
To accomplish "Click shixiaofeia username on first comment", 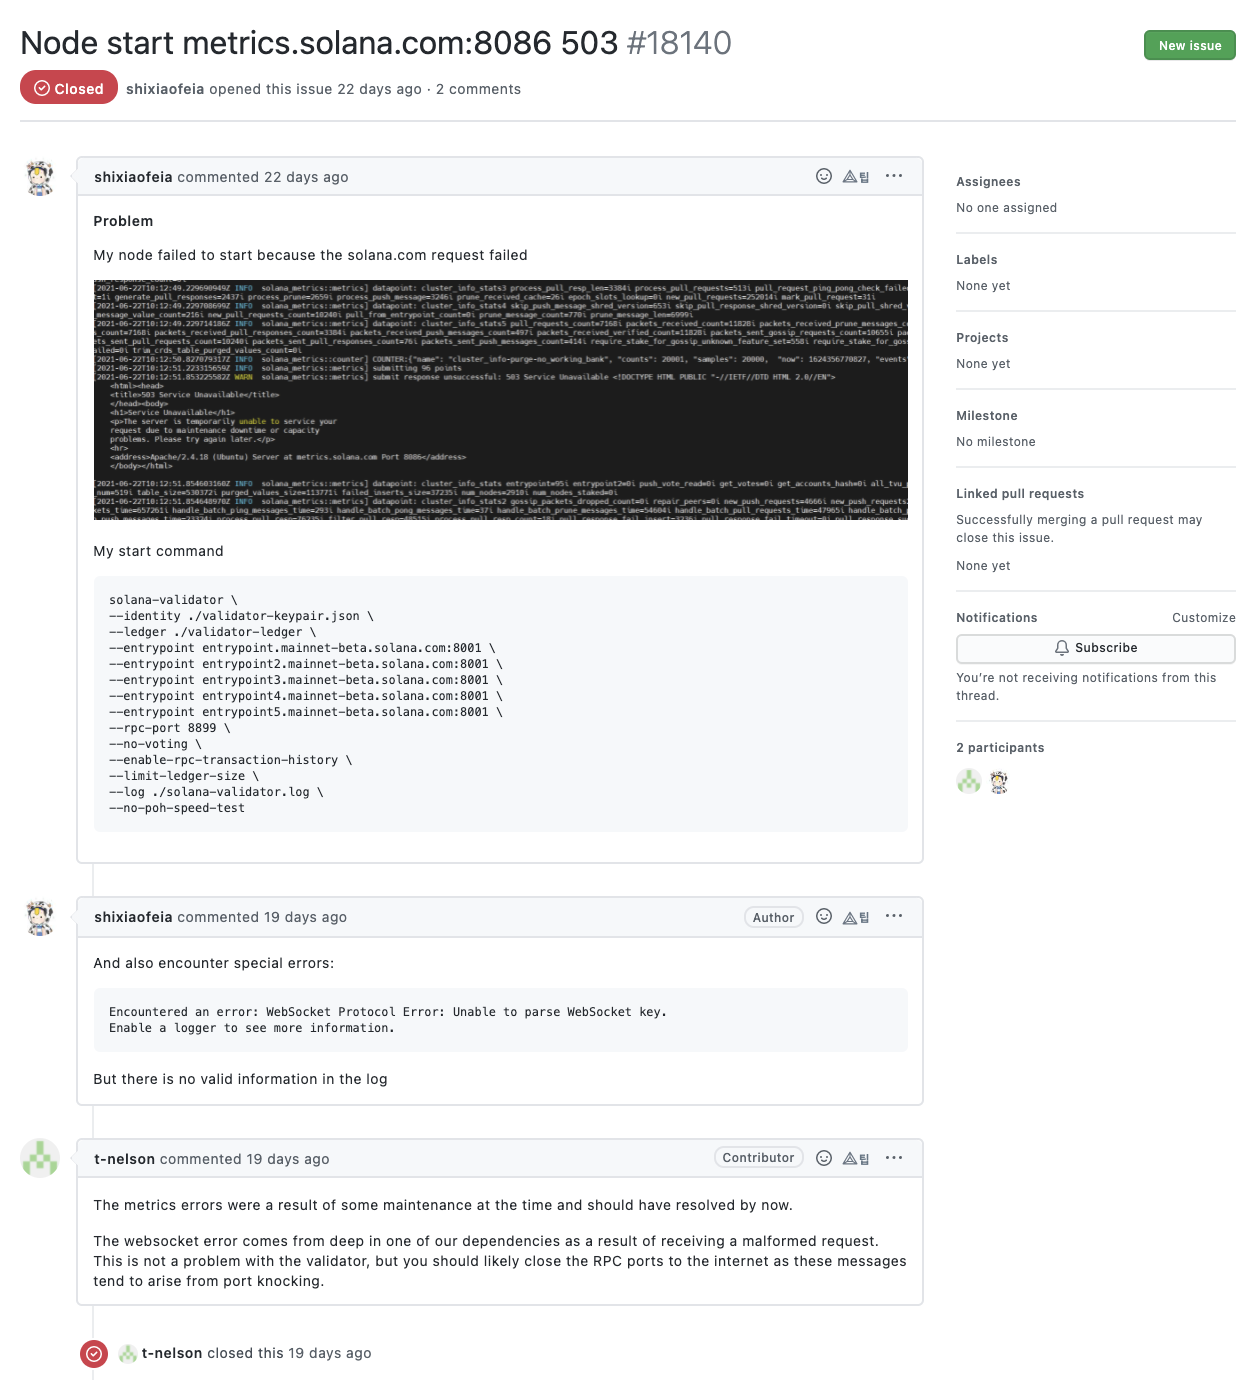I will [x=133, y=177].
